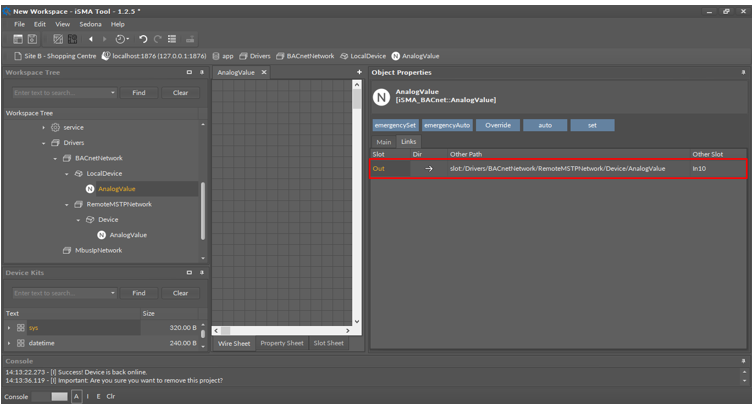Click the Override action button
752x409 pixels.
click(498, 125)
